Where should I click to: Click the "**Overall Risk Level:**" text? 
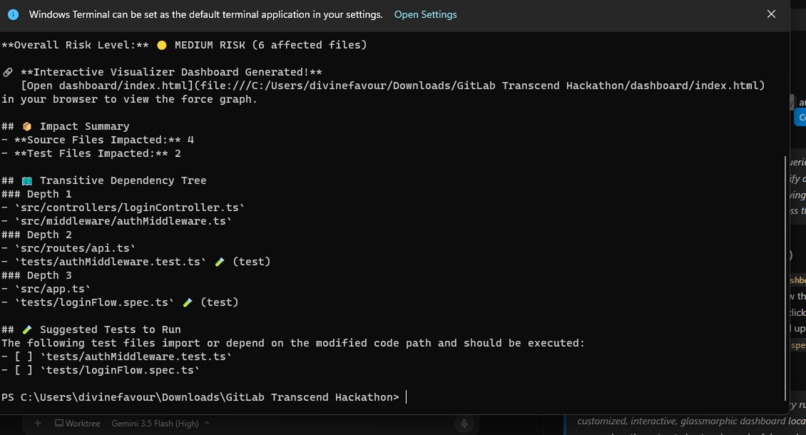(x=75, y=45)
